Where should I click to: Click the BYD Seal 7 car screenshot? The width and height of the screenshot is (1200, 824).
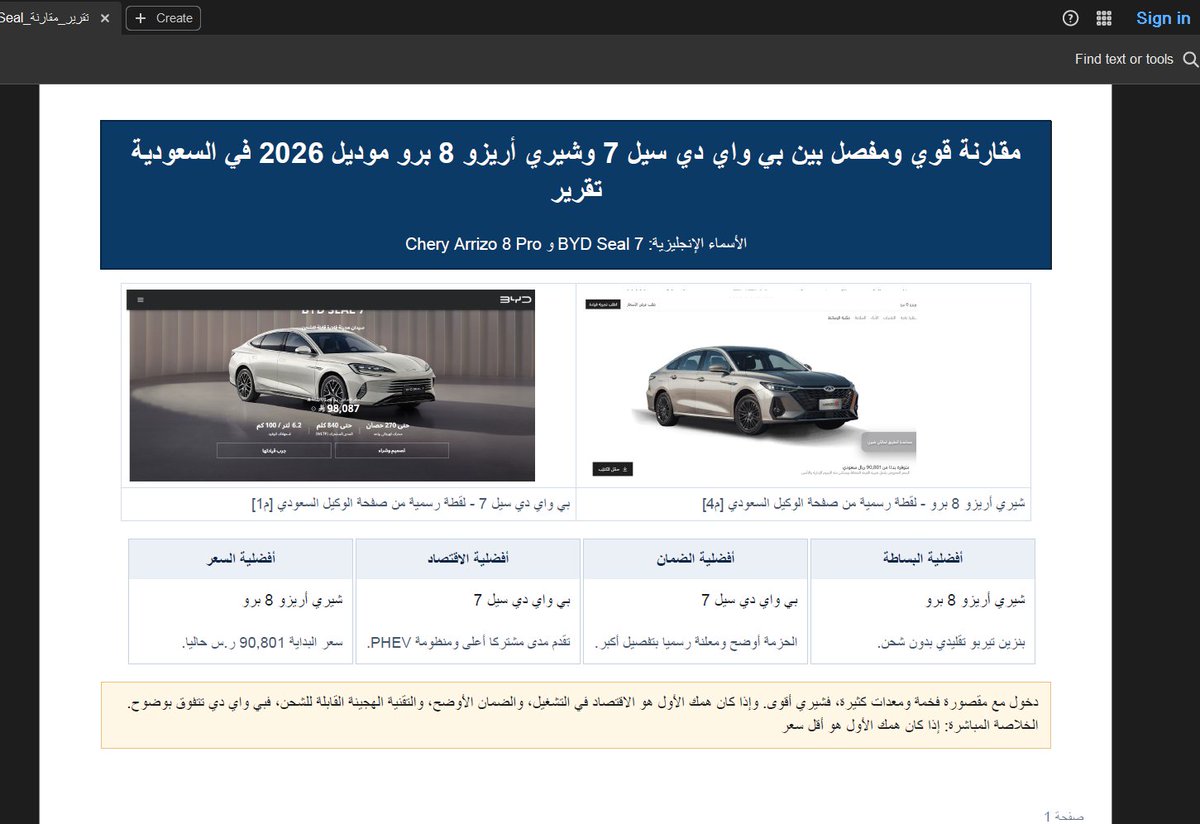[331, 385]
